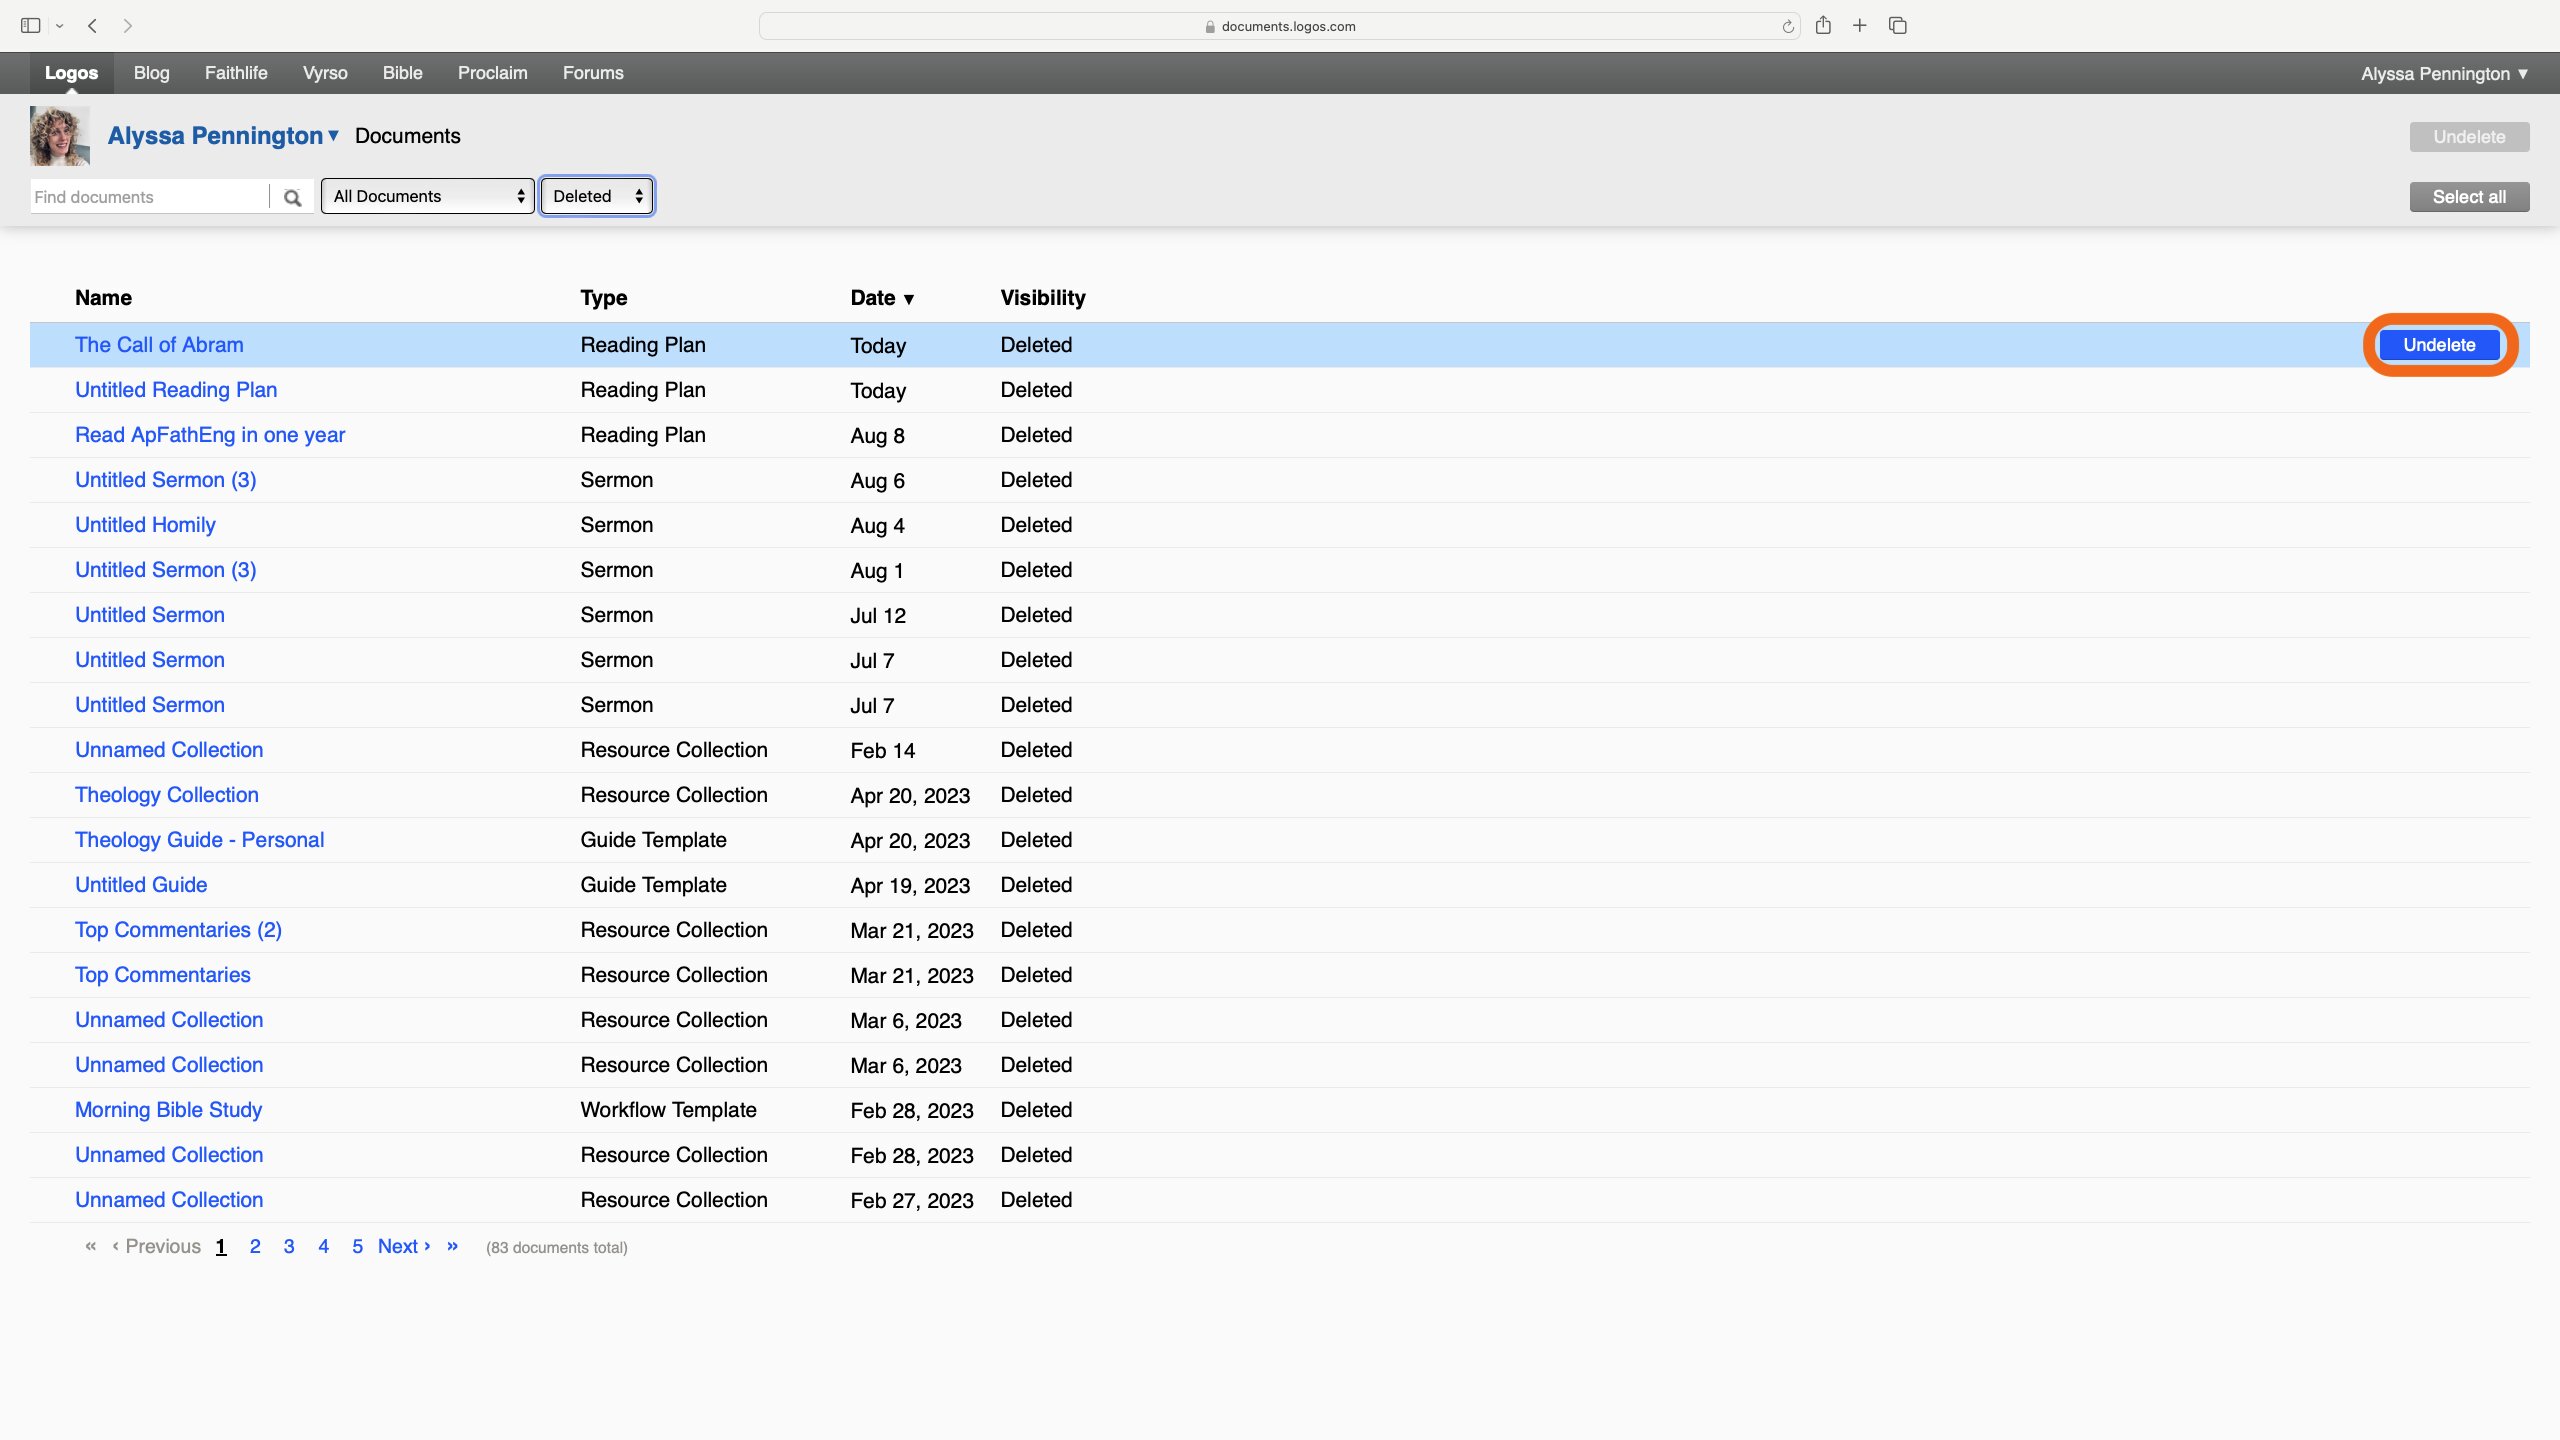The image size is (2560, 1440).
Task: Toggle the Safari sidebar icon
Action: pos(31,26)
